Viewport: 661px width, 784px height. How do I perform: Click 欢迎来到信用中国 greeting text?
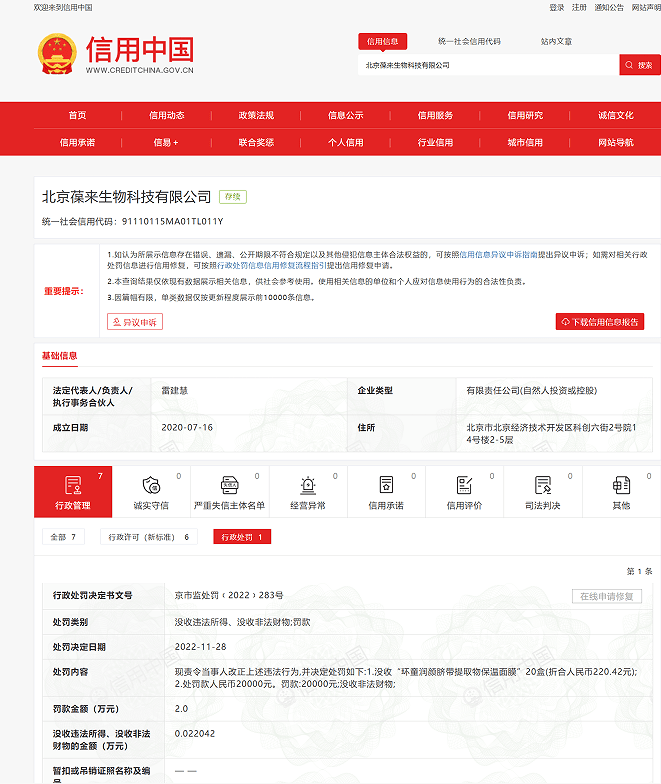point(63,8)
